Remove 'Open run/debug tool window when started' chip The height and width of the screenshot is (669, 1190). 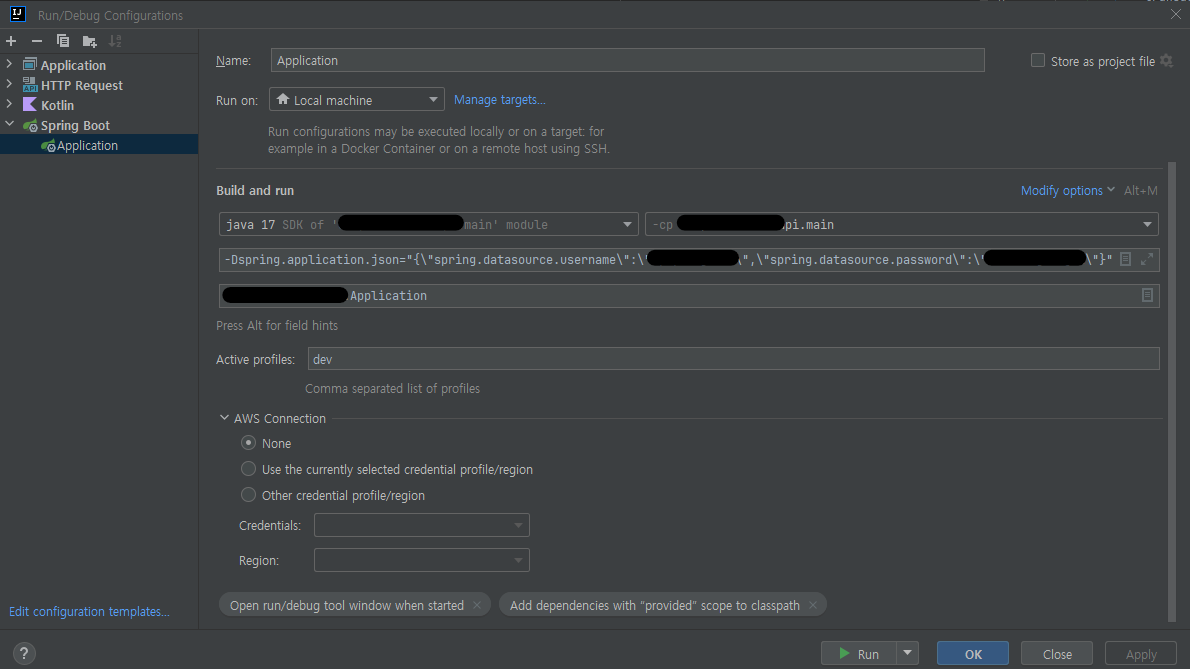click(x=477, y=605)
